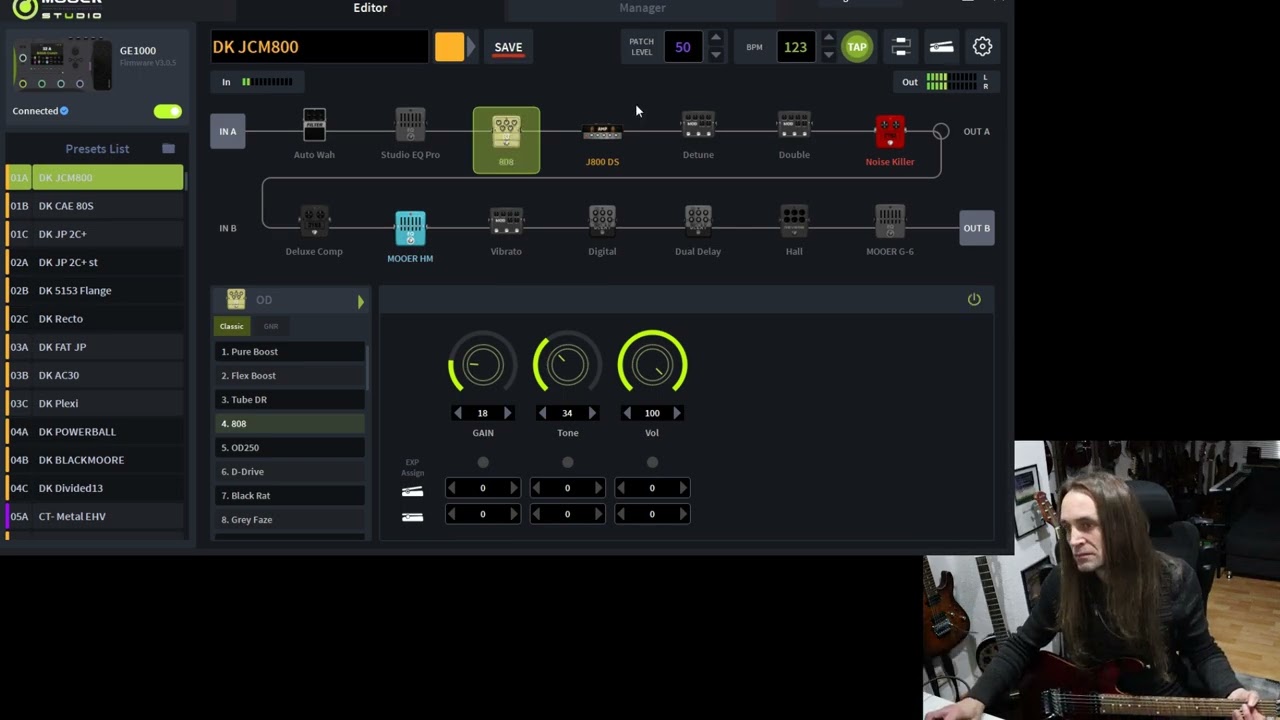The image size is (1280, 720).
Task: Expand the OD module list arrow
Action: (x=361, y=300)
